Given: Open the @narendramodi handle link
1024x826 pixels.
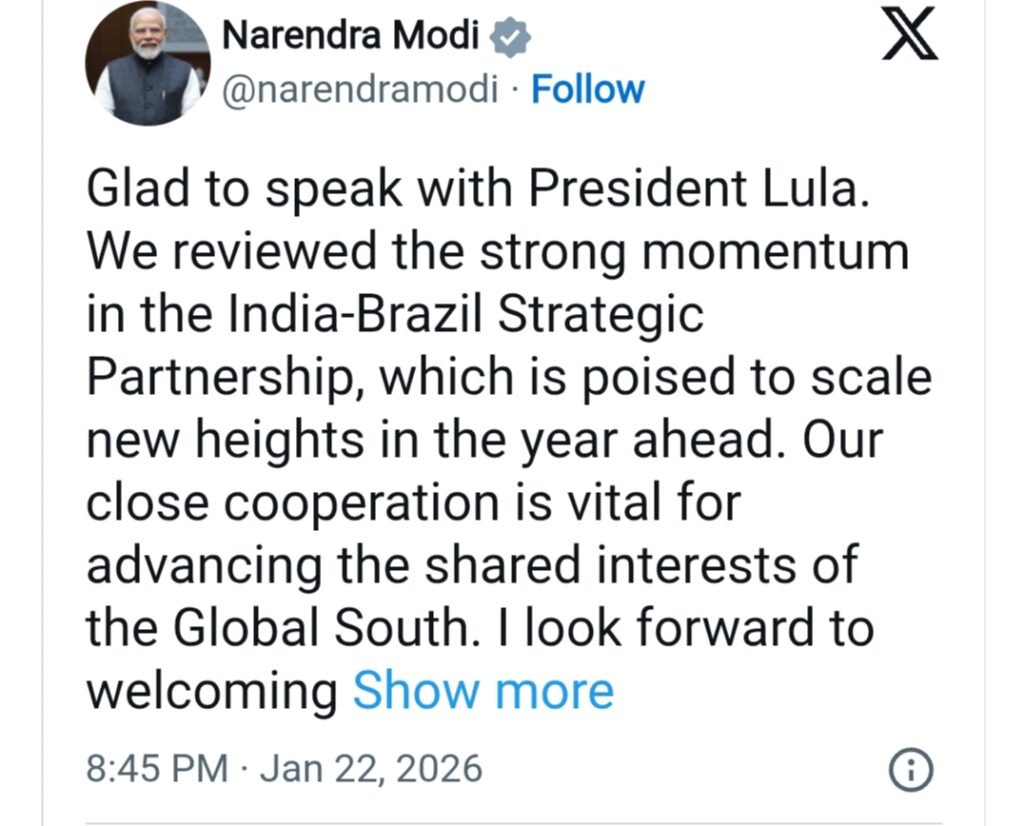Looking at the screenshot, I should (x=358, y=90).
